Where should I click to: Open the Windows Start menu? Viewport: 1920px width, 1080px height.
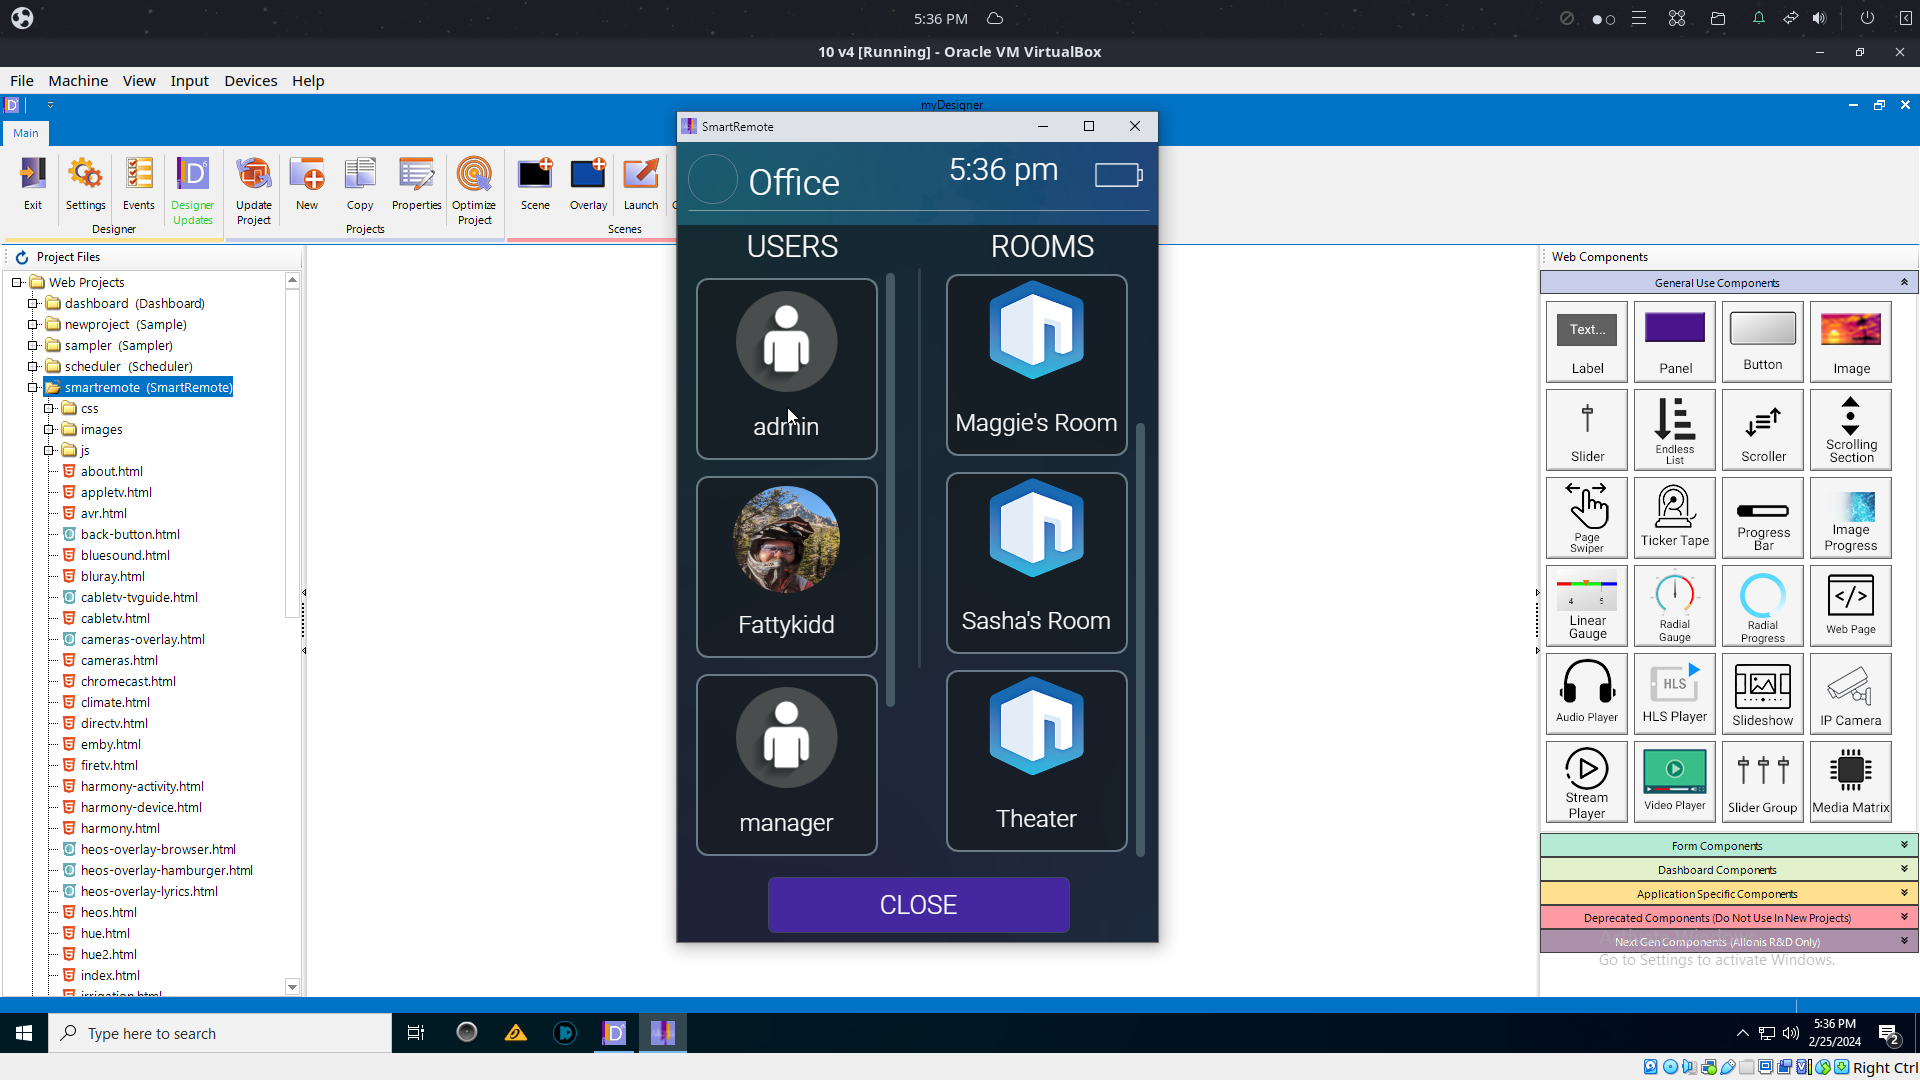click(24, 1033)
